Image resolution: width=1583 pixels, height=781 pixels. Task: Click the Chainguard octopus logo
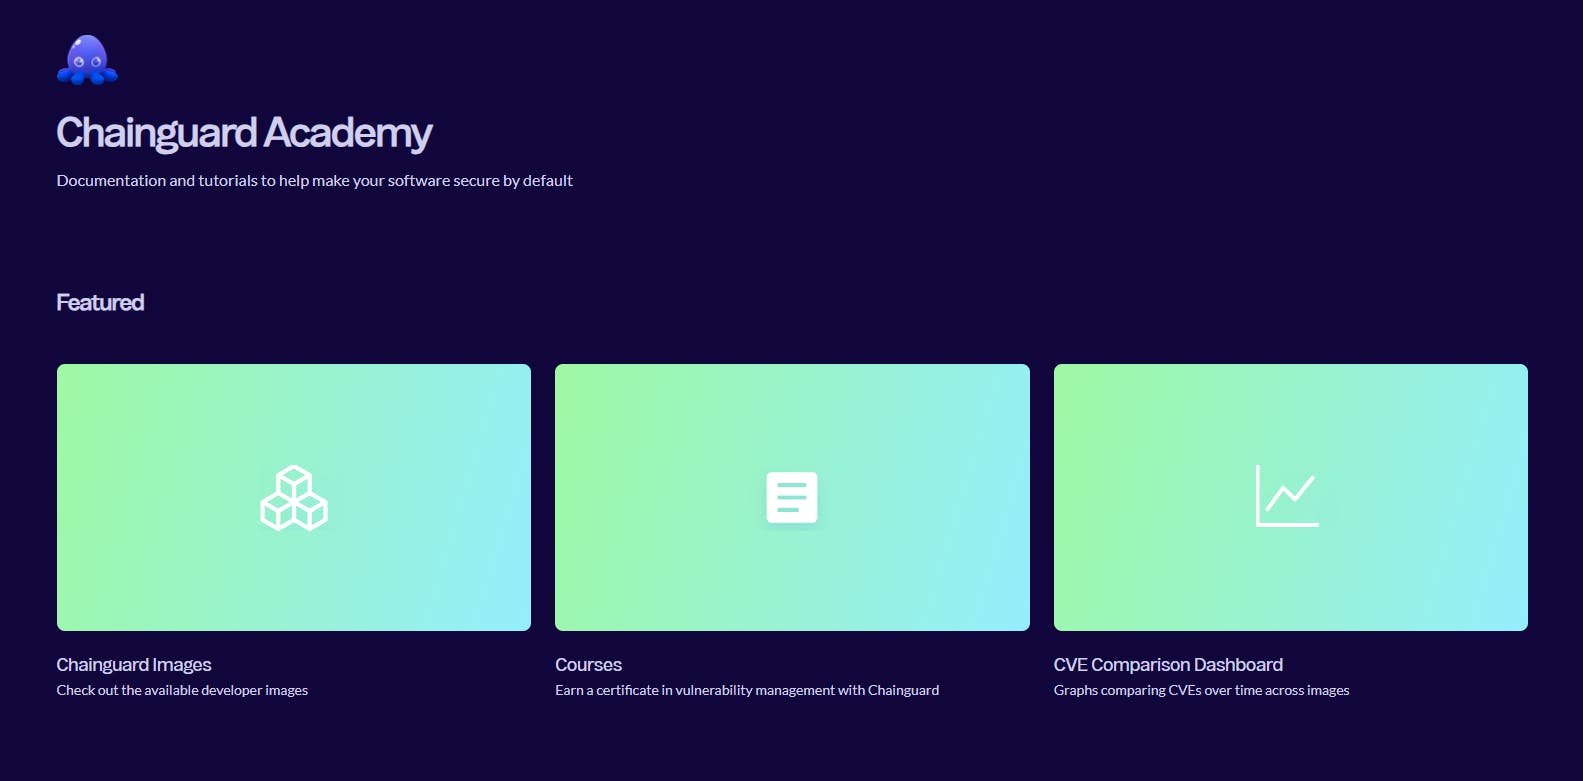(87, 60)
